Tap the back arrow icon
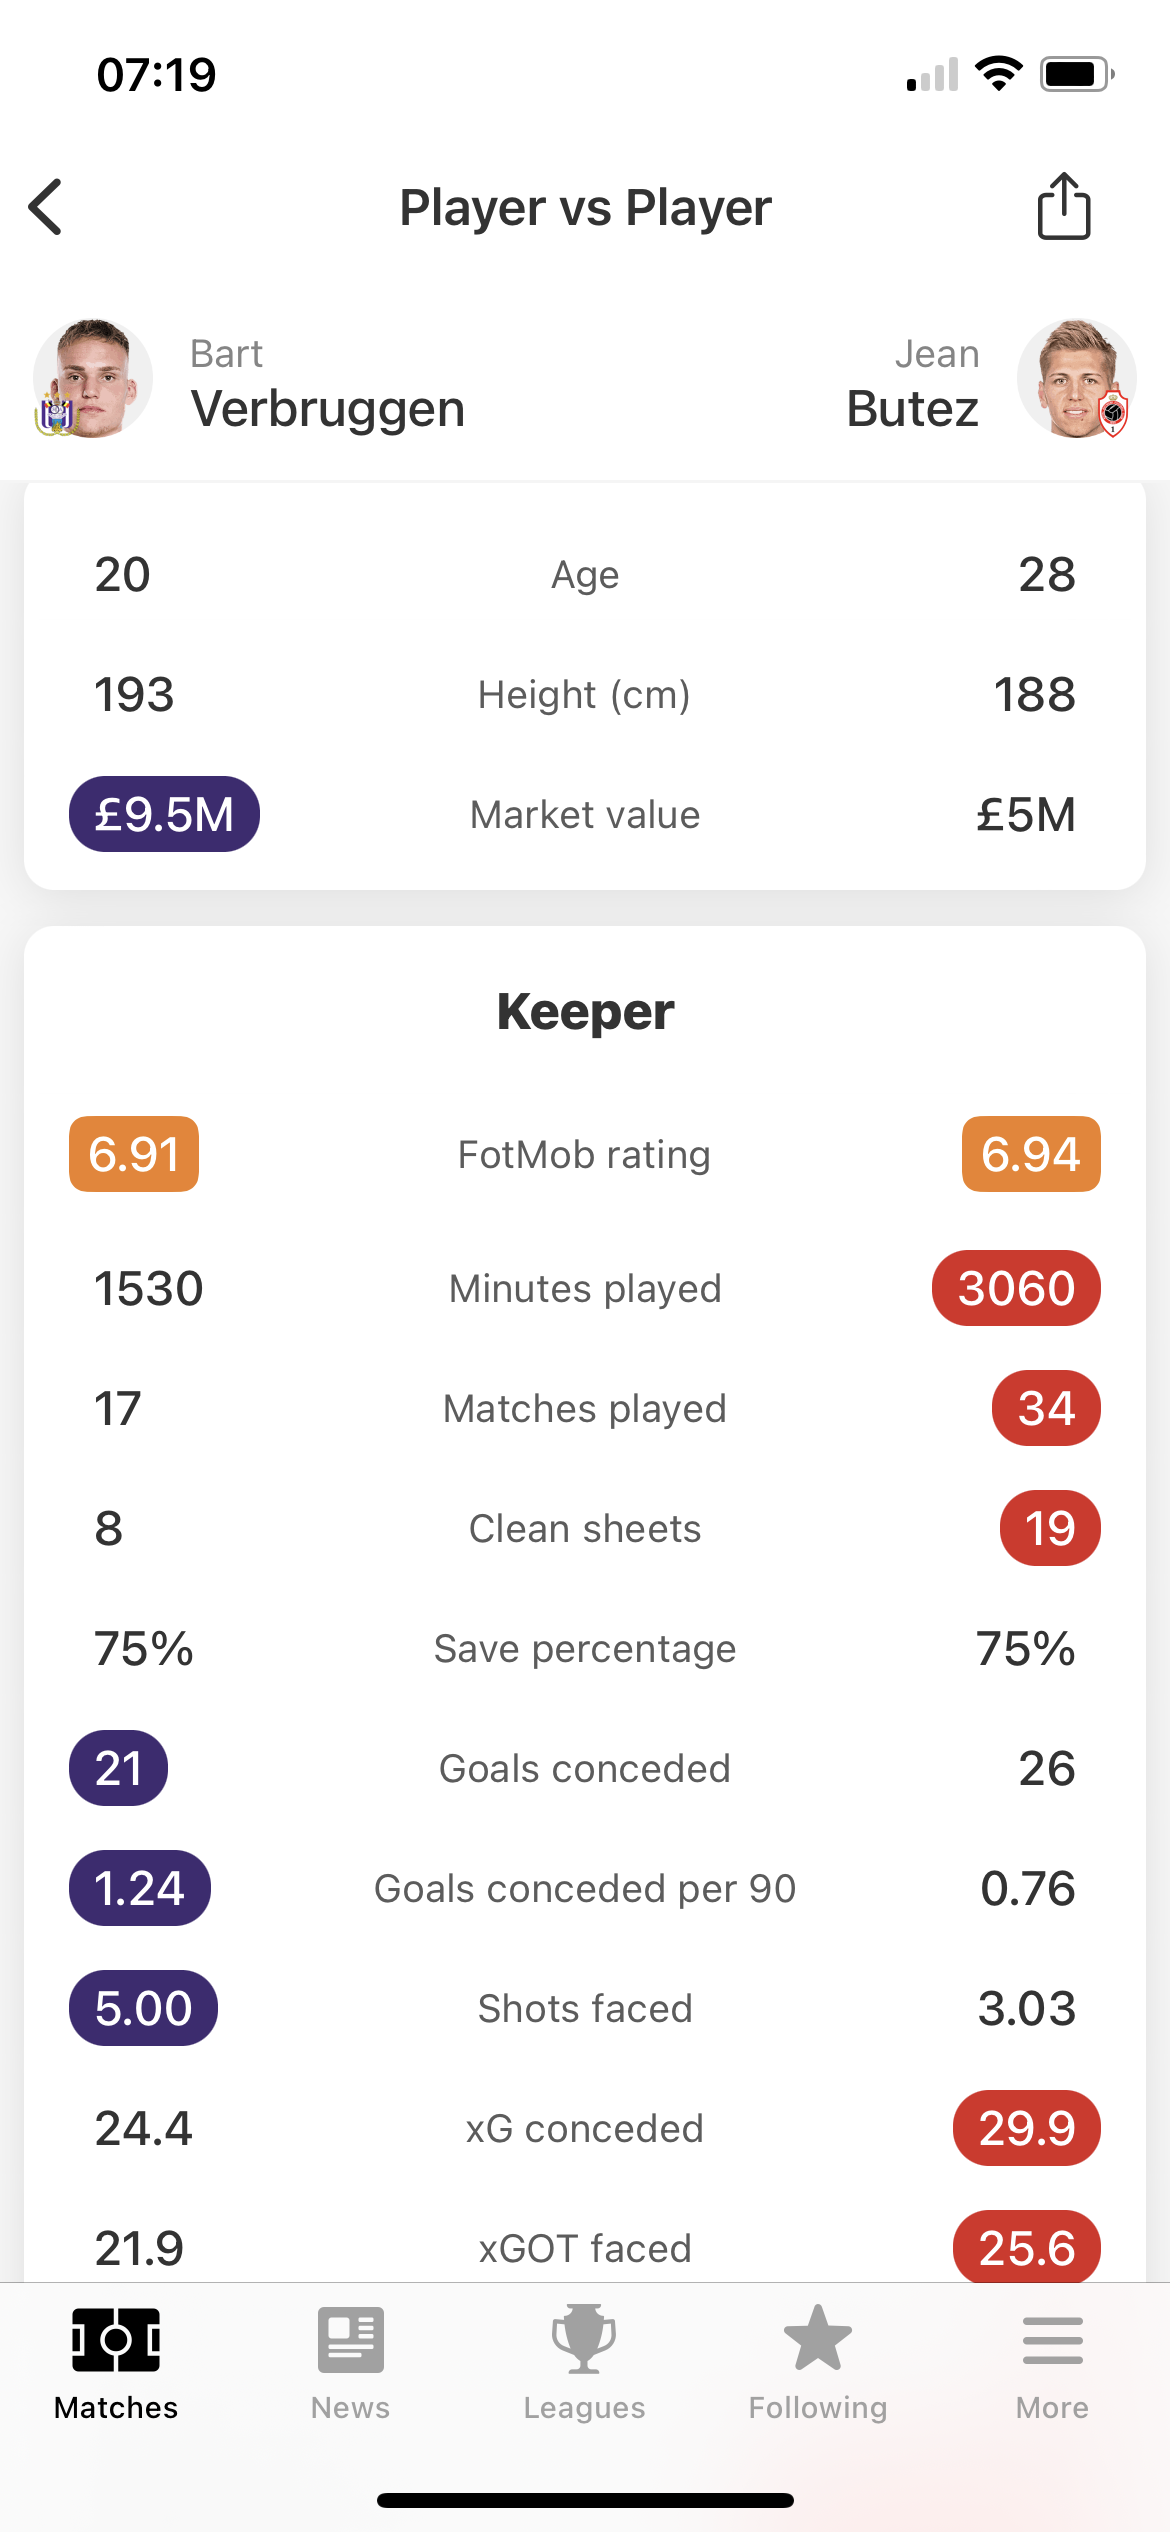The width and height of the screenshot is (1170, 2532). pos(46,208)
